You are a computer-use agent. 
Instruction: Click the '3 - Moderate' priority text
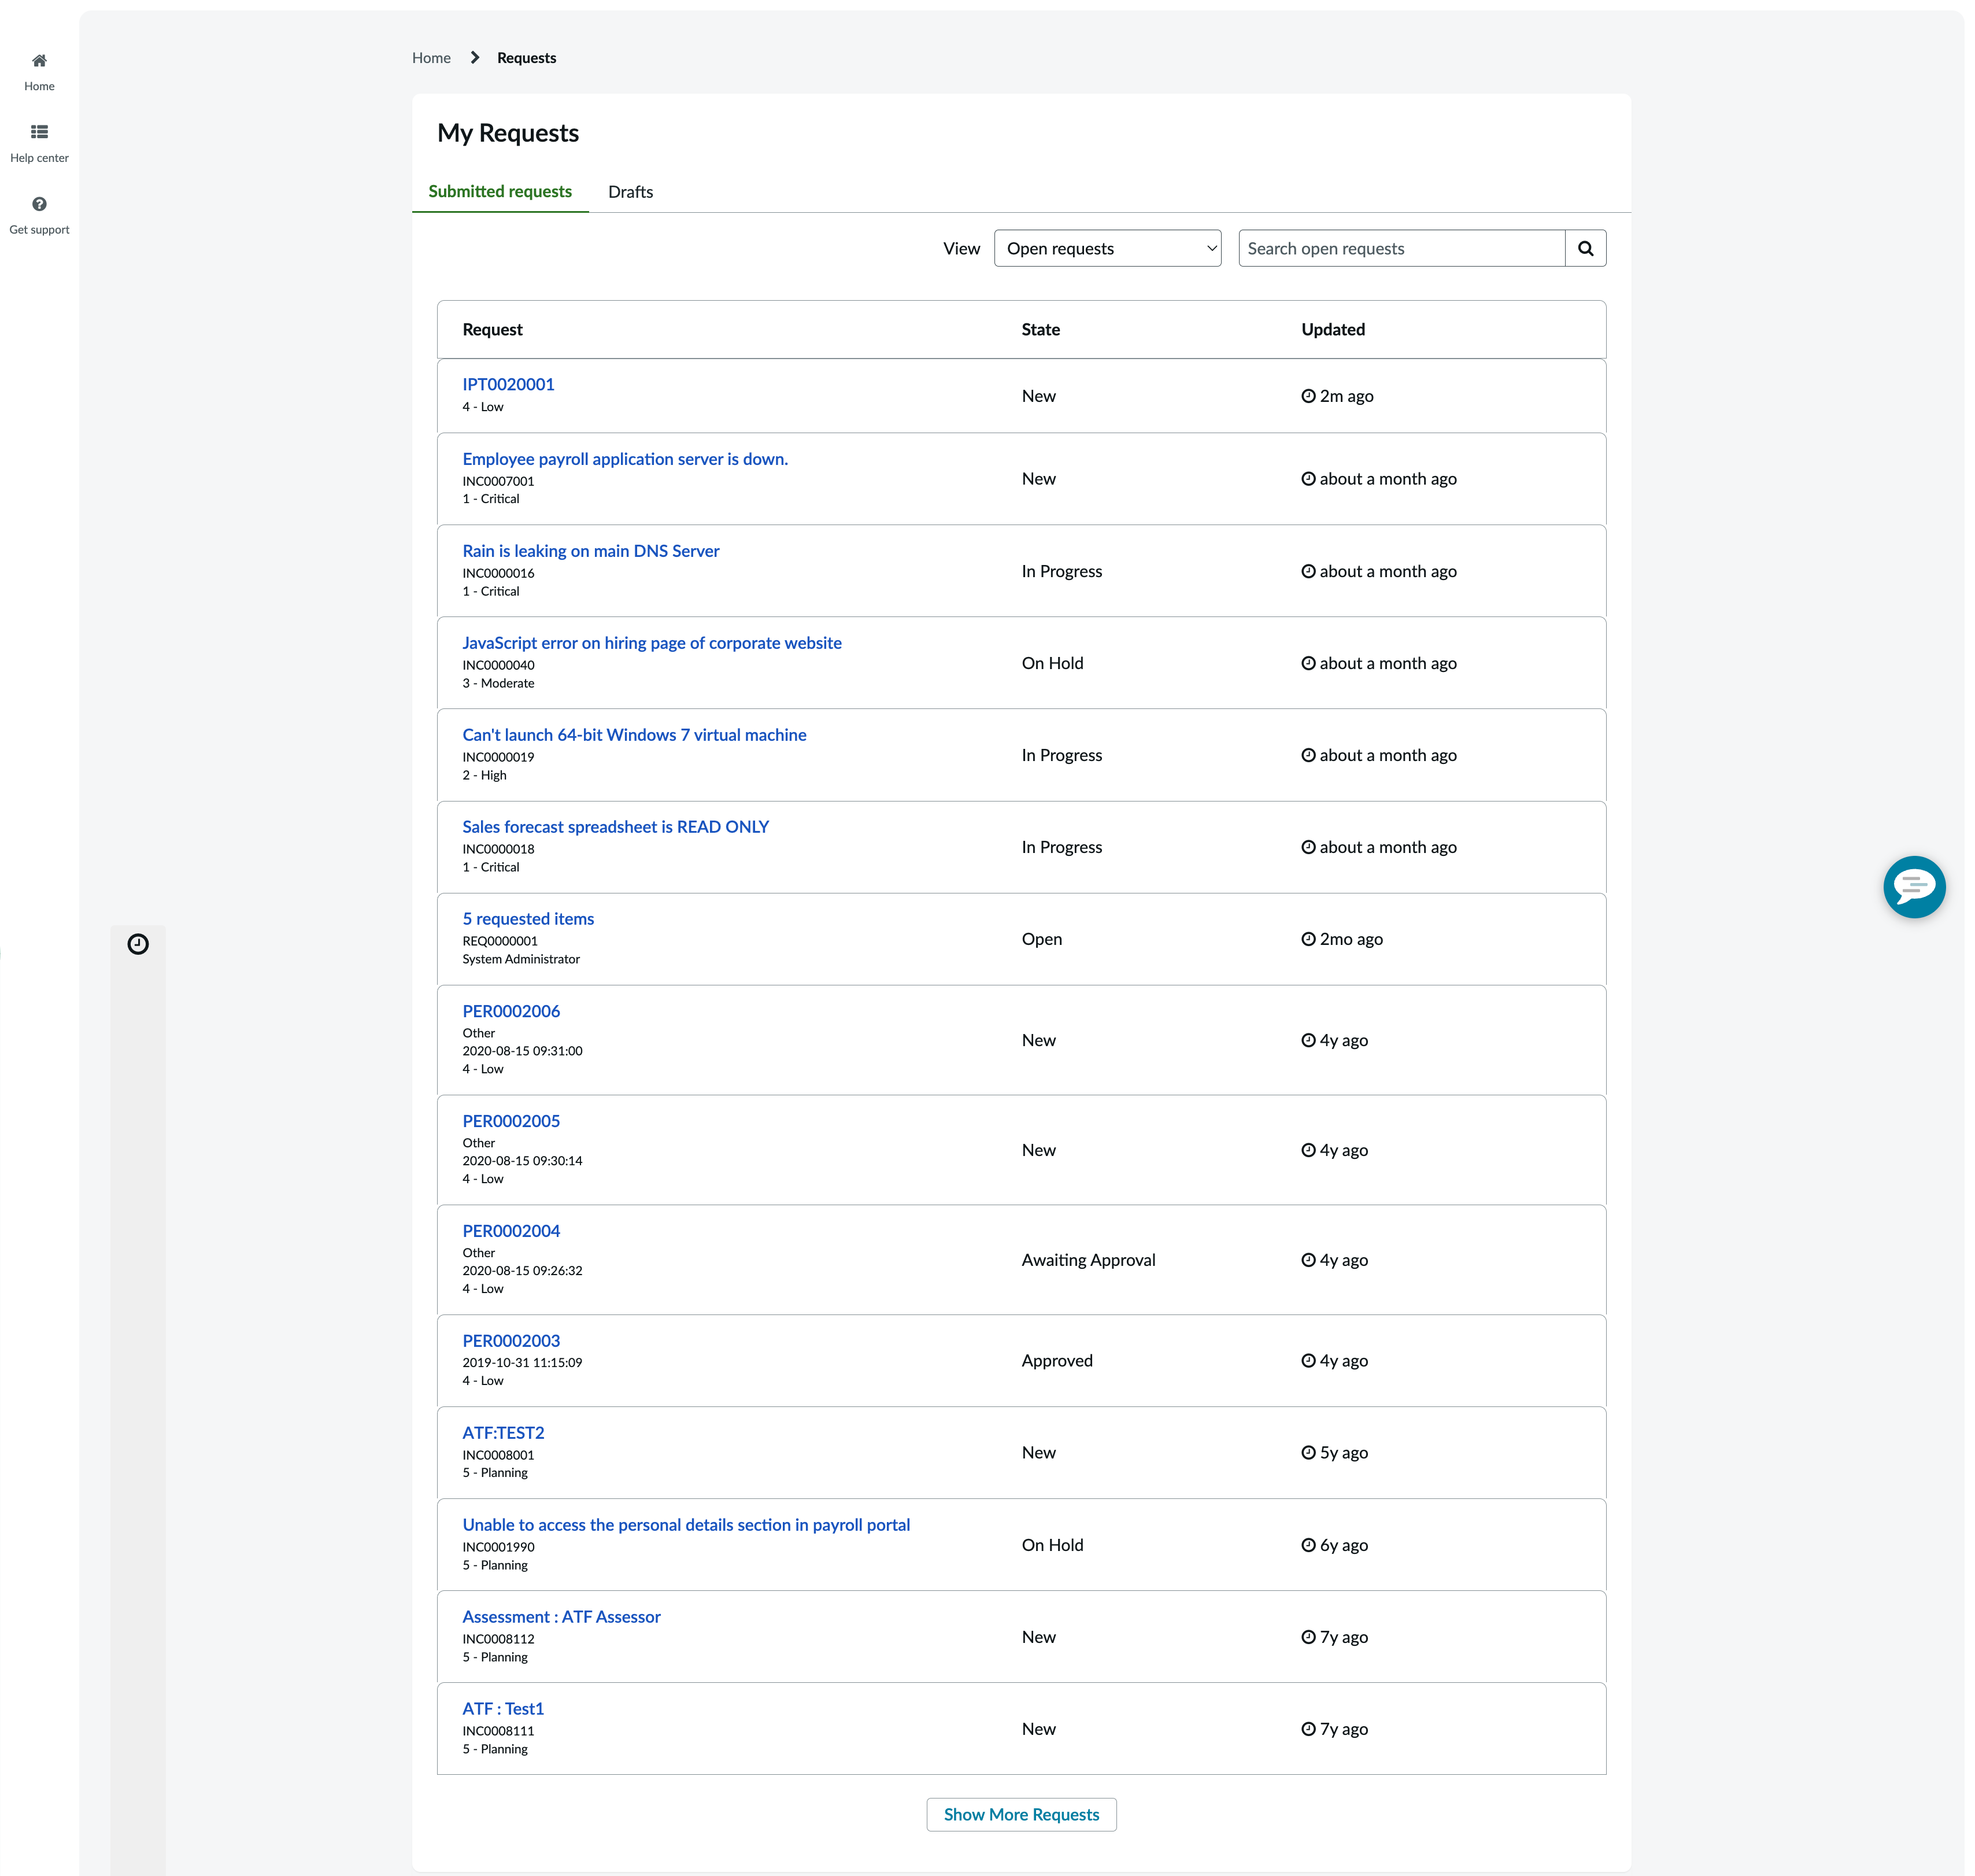pos(498,683)
